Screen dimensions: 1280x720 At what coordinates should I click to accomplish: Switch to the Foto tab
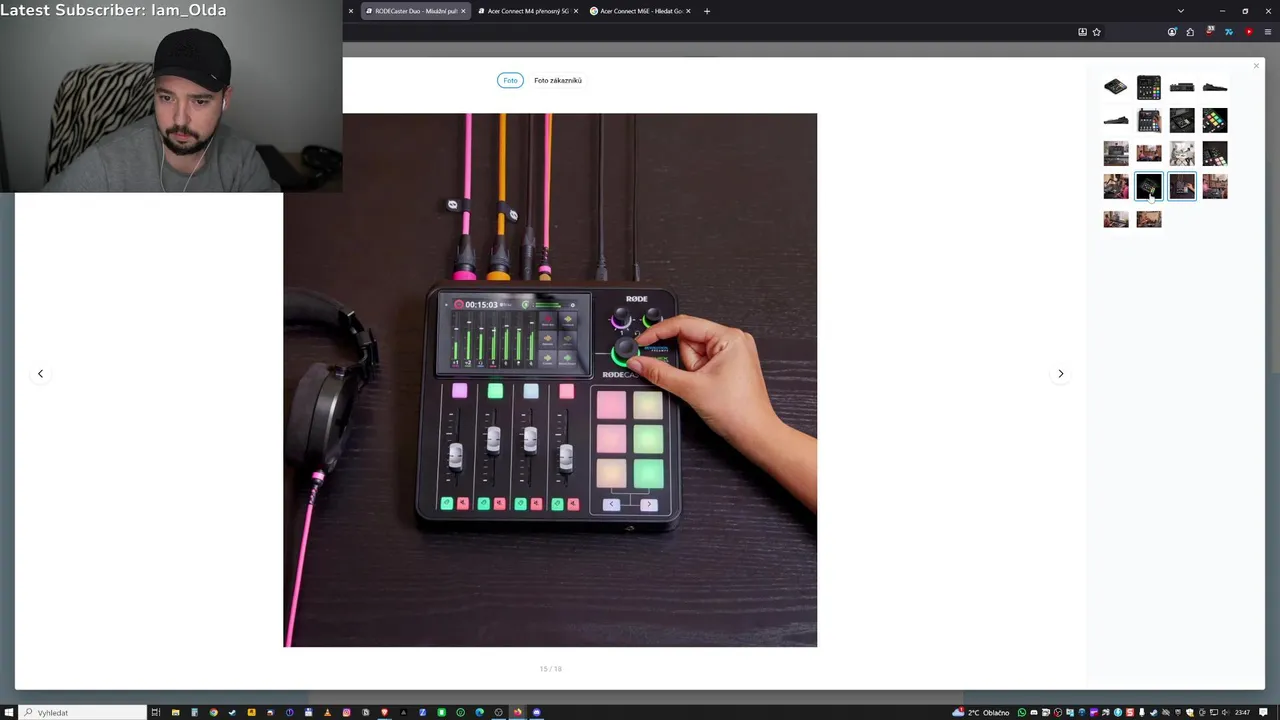click(510, 80)
